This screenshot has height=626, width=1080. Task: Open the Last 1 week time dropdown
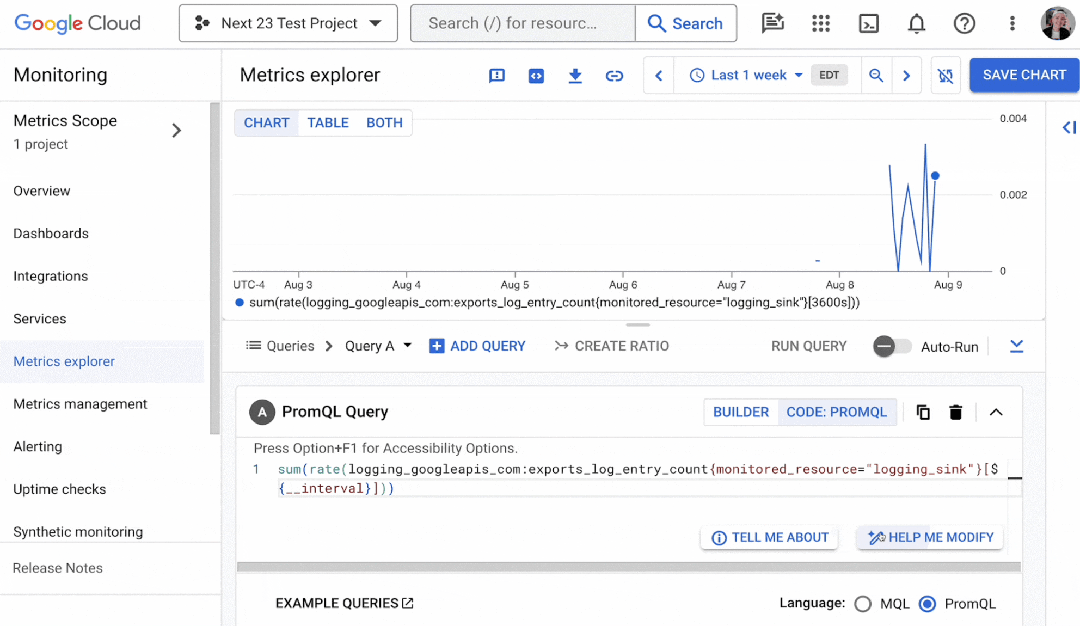pyautogui.click(x=747, y=76)
